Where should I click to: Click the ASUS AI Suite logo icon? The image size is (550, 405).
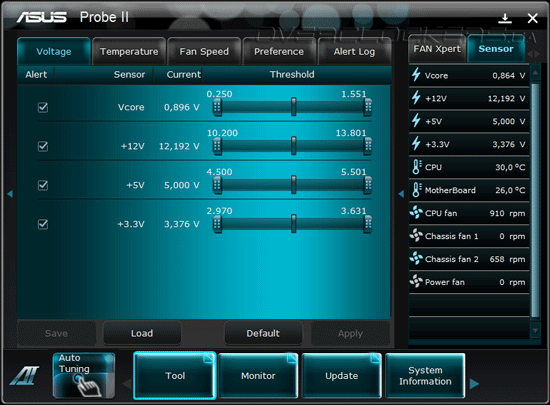[x=25, y=376]
